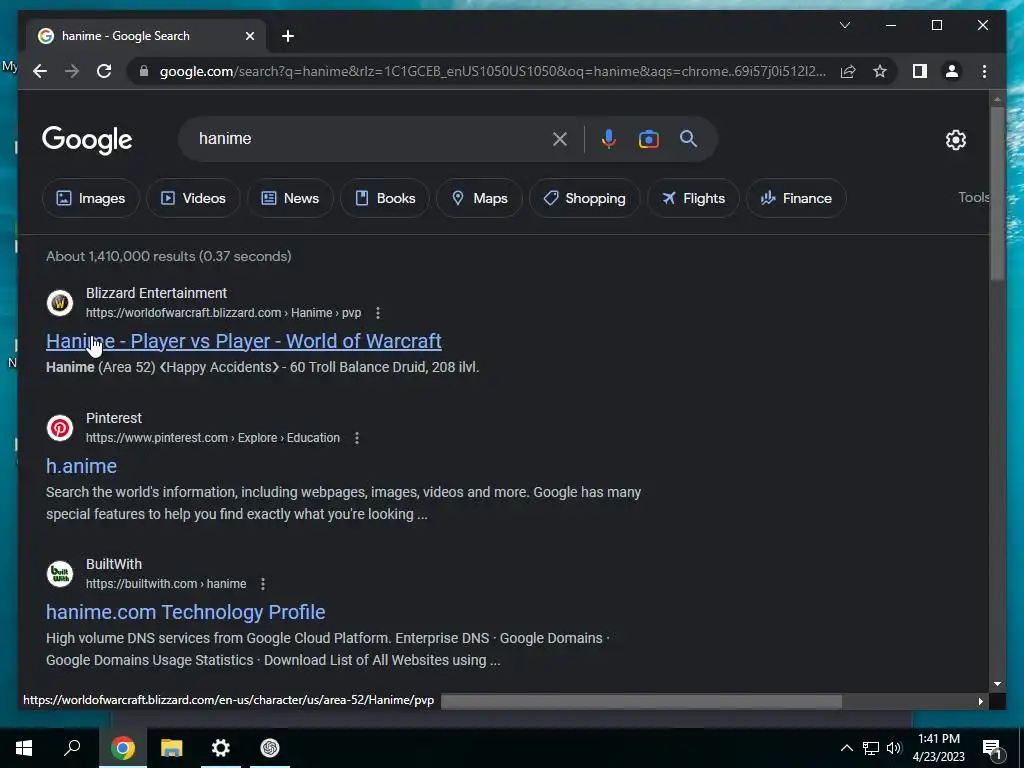Click into the hanime search field
Image resolution: width=1024 pixels, height=768 pixels.
pyautogui.click(x=369, y=138)
